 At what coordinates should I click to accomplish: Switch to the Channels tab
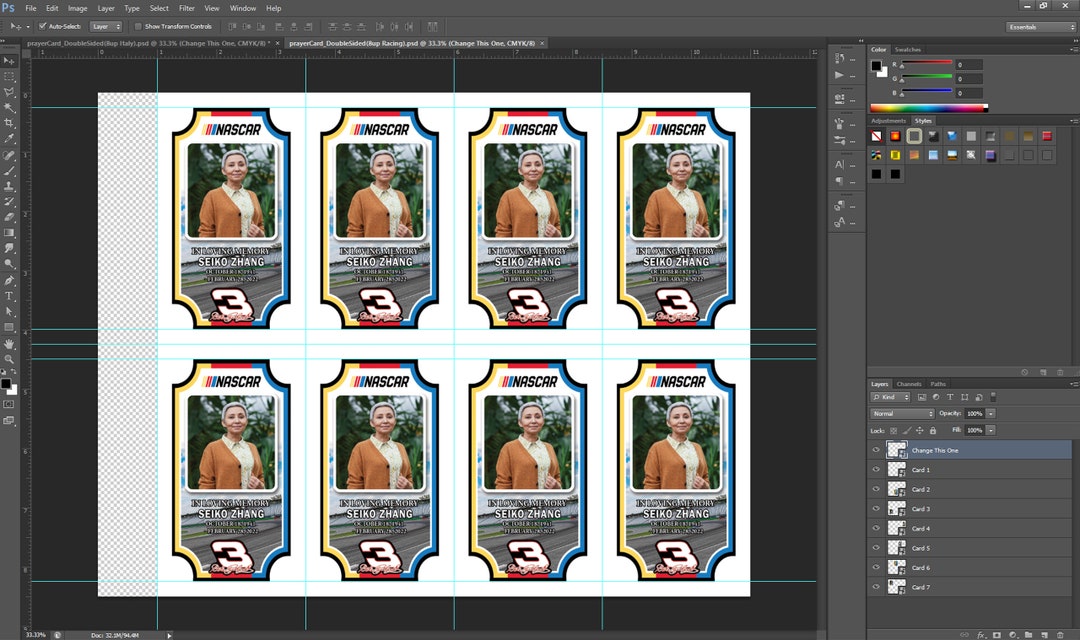point(910,383)
